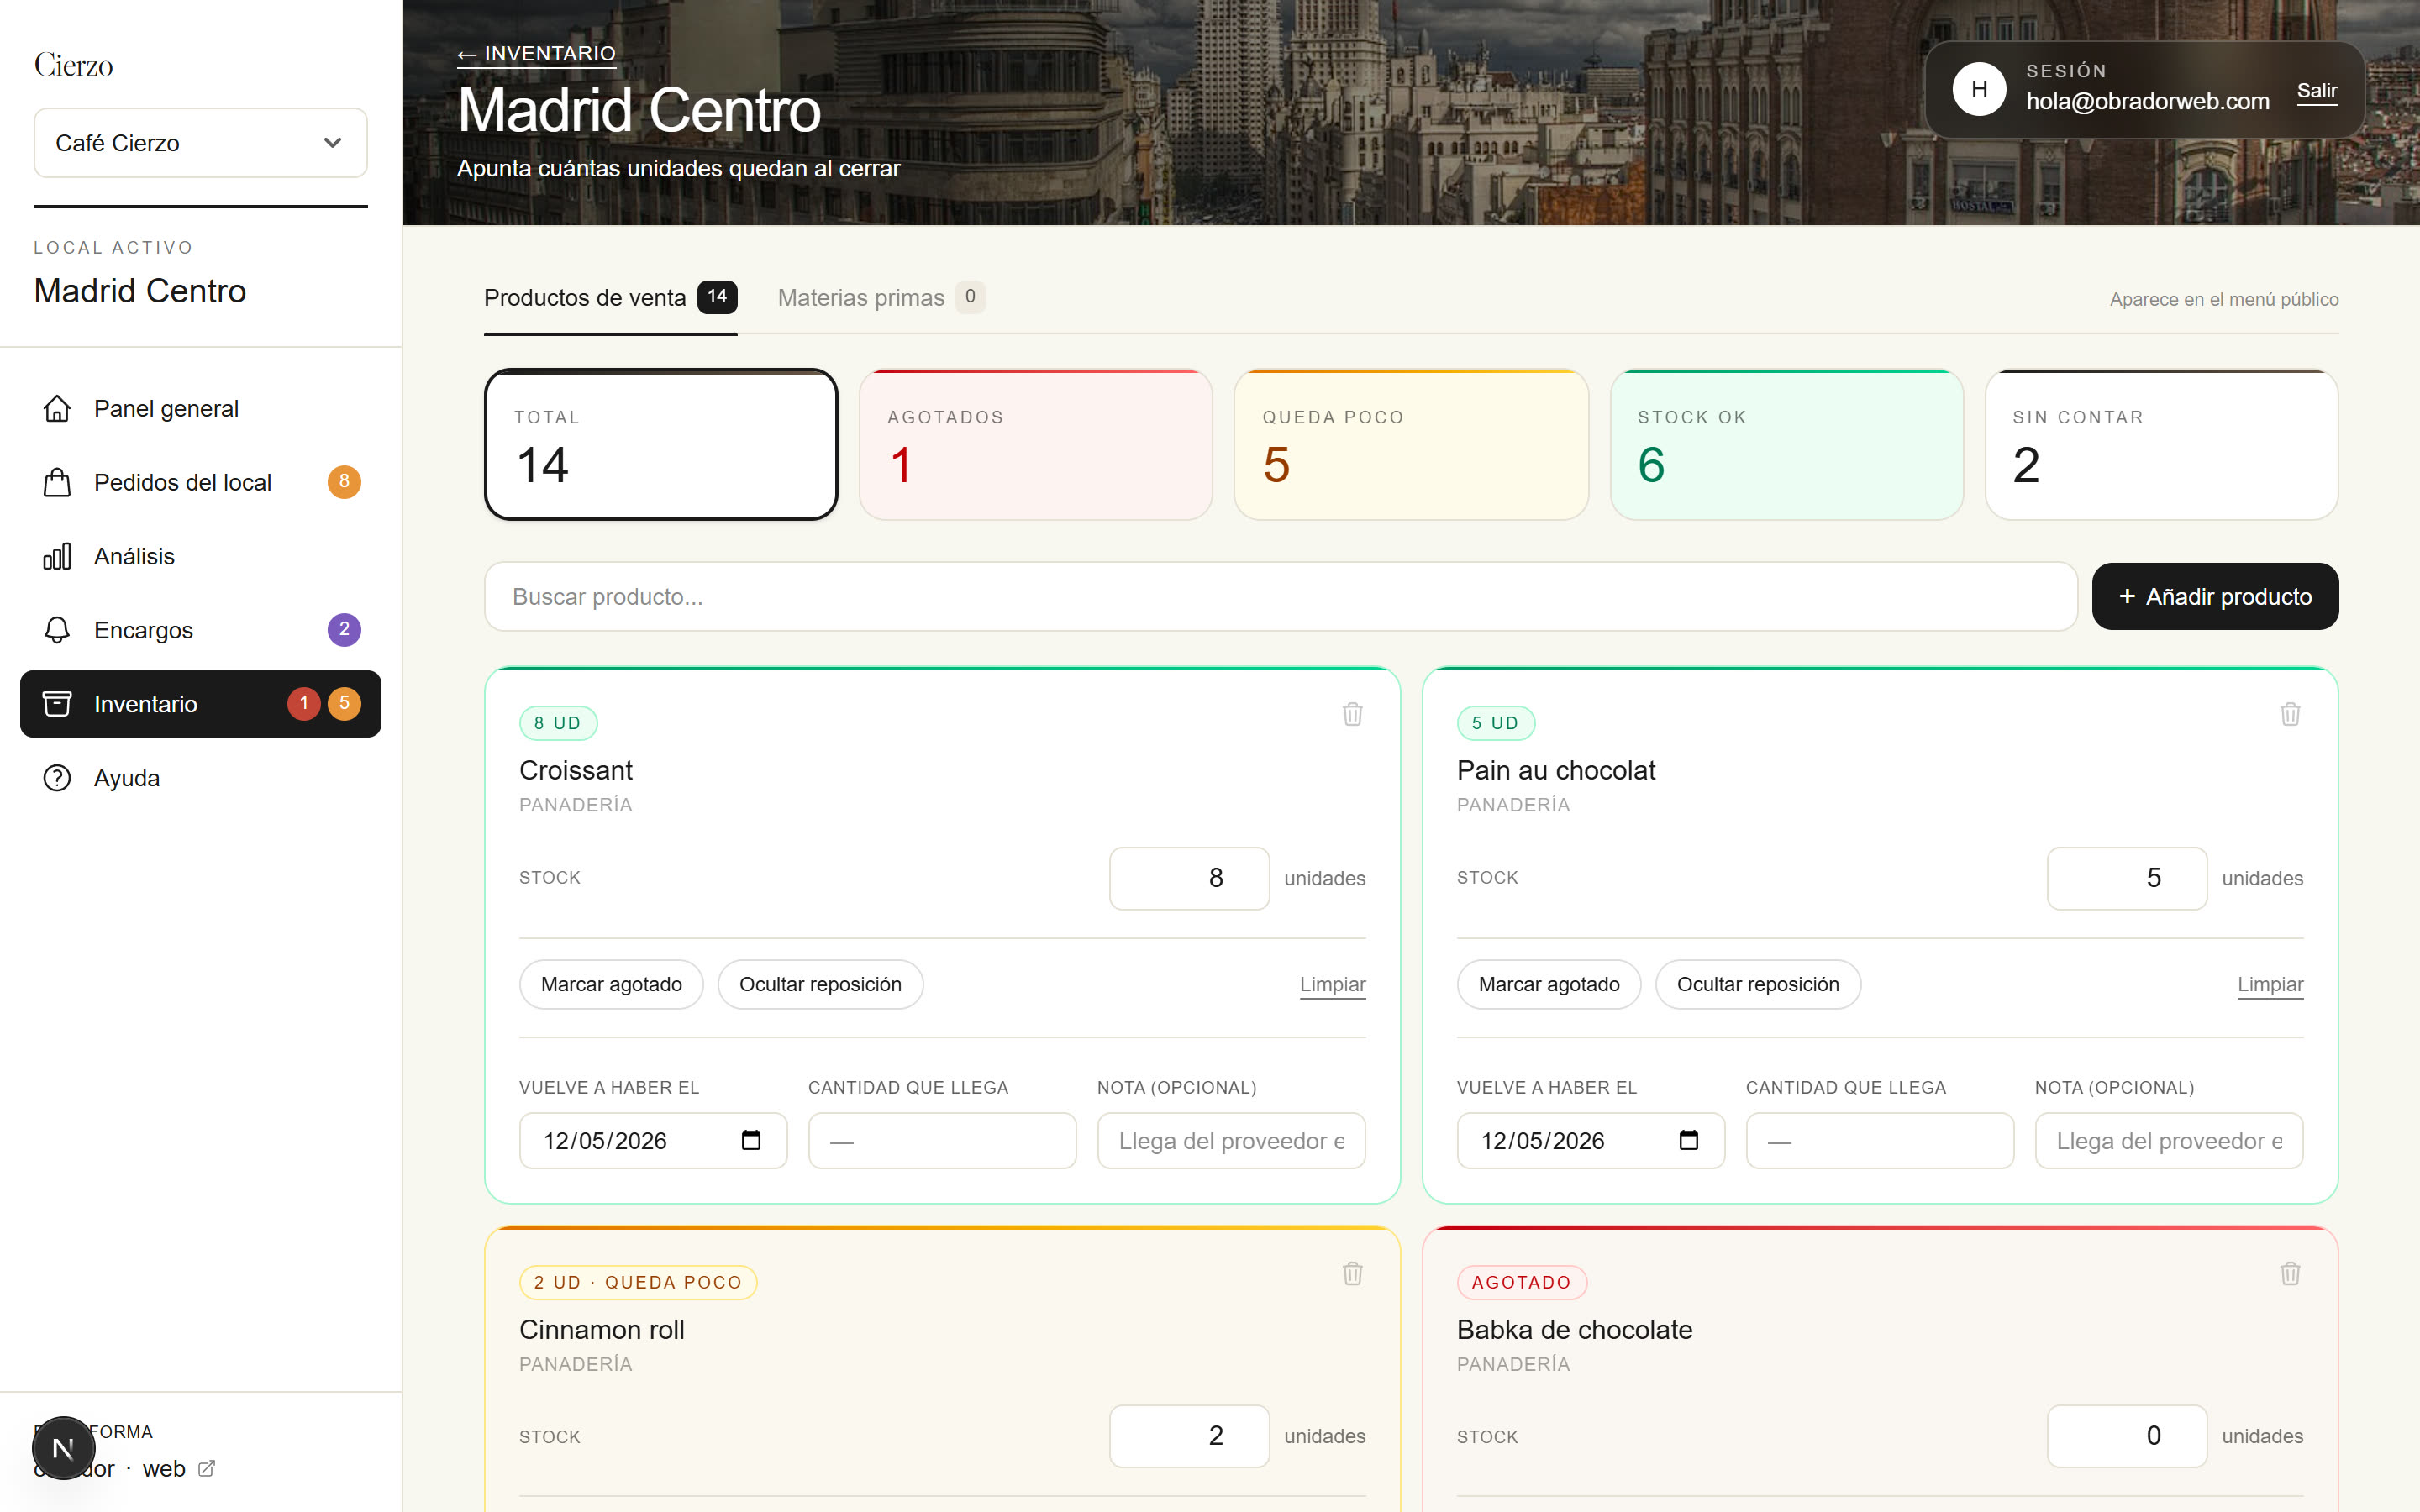Click Croissant Vuelve a haber el date field

tap(653, 1141)
